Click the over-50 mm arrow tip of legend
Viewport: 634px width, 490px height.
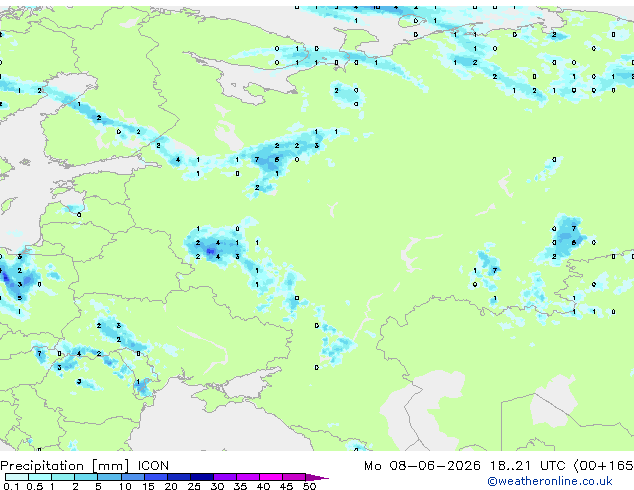coord(317,477)
